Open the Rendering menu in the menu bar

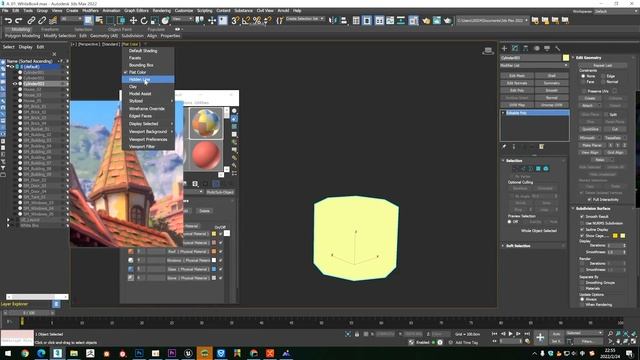162,11
